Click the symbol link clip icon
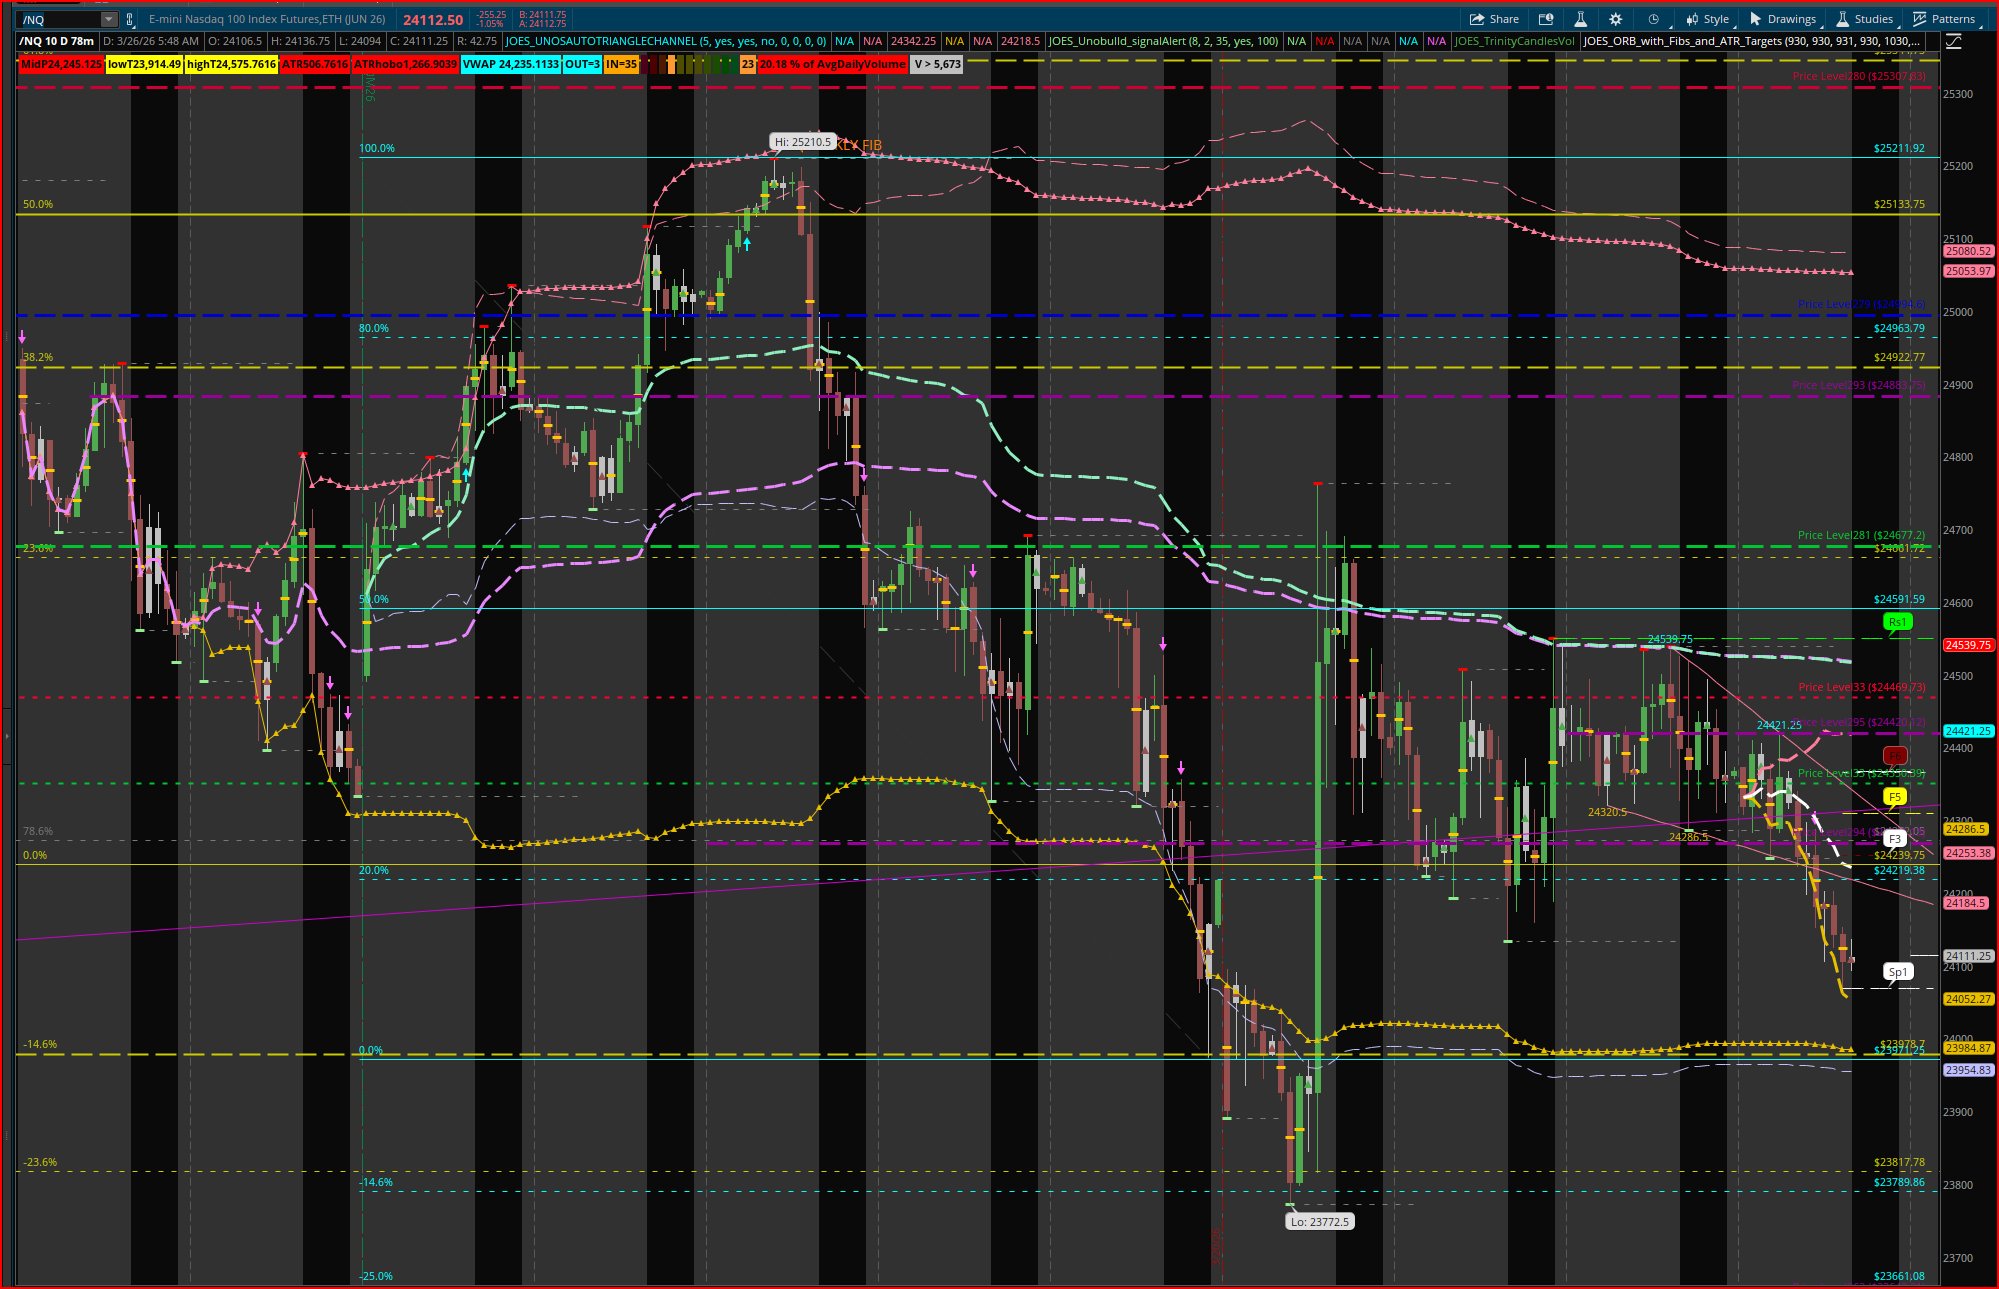Viewport: 1999px width, 1289px height. [x=129, y=20]
